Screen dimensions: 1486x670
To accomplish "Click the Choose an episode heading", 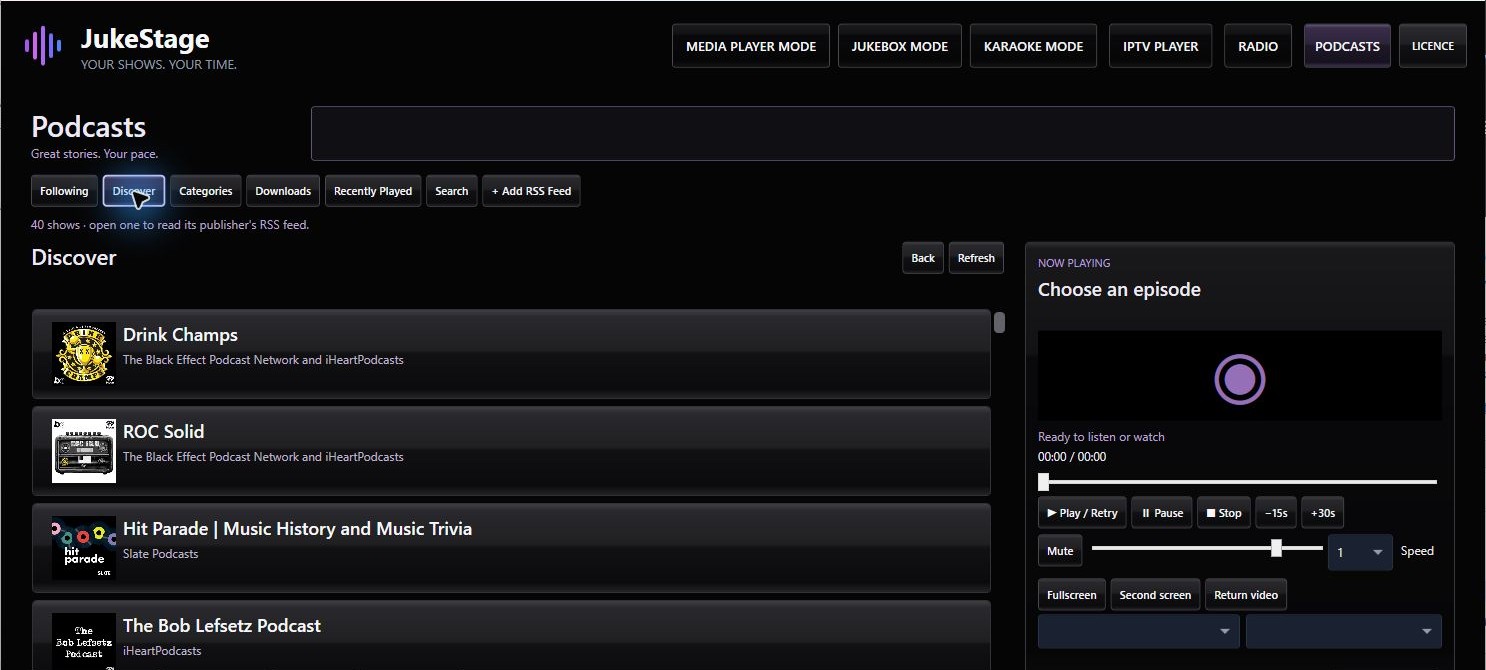I will click(x=1119, y=290).
